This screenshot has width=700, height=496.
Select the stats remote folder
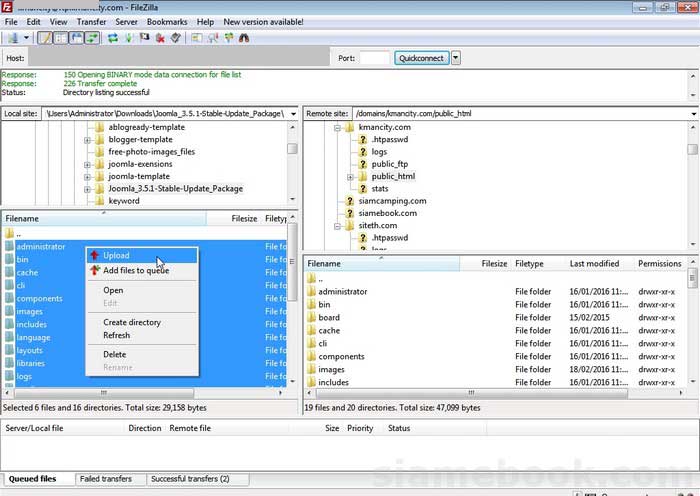380,189
